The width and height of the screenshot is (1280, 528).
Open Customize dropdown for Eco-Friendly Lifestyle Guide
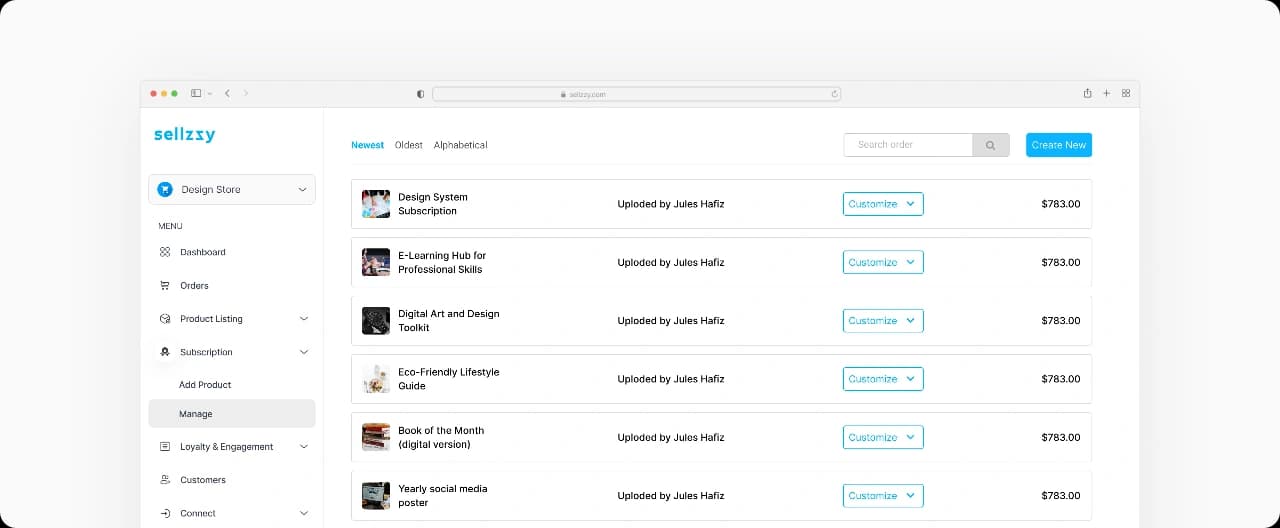pyautogui.click(x=883, y=379)
